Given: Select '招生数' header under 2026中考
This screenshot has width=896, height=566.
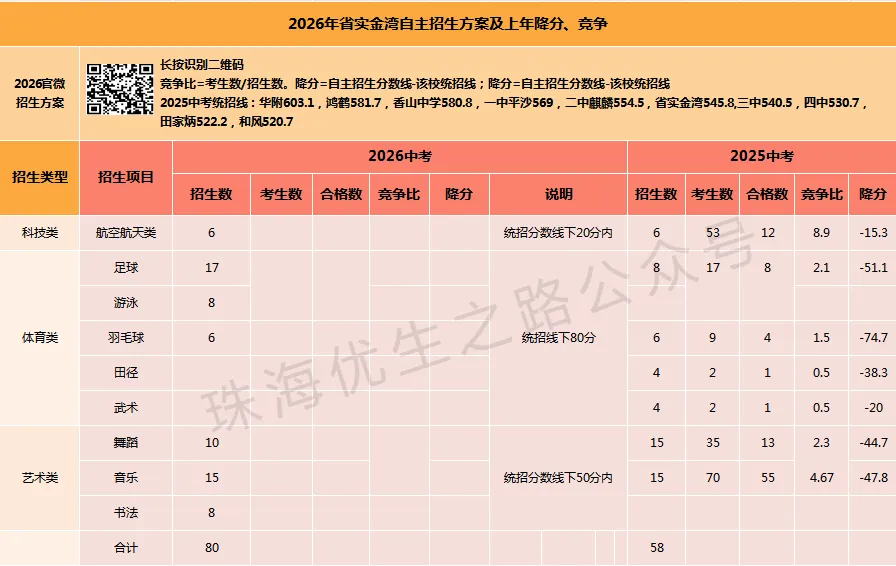Looking at the screenshot, I should (211, 194).
